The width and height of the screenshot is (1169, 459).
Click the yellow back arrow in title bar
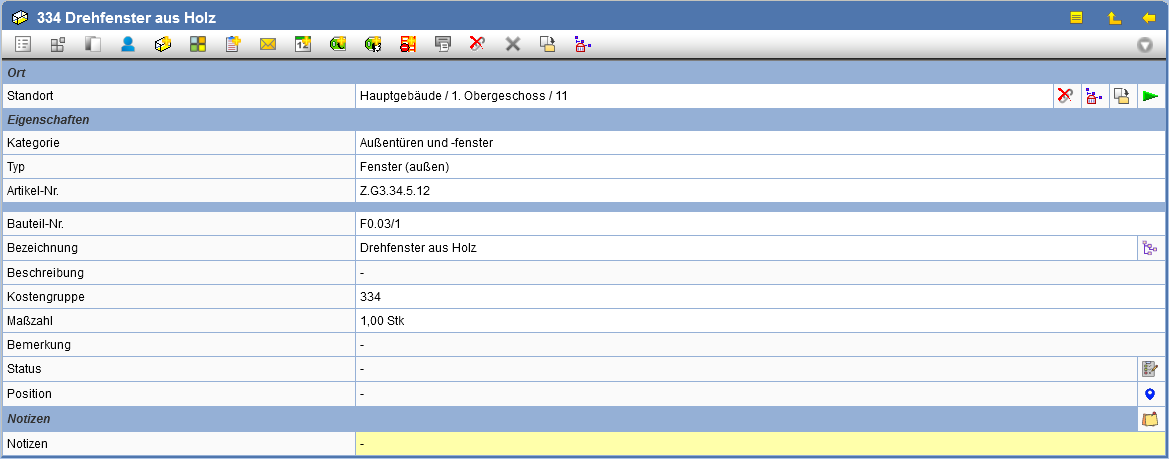coord(1149,17)
